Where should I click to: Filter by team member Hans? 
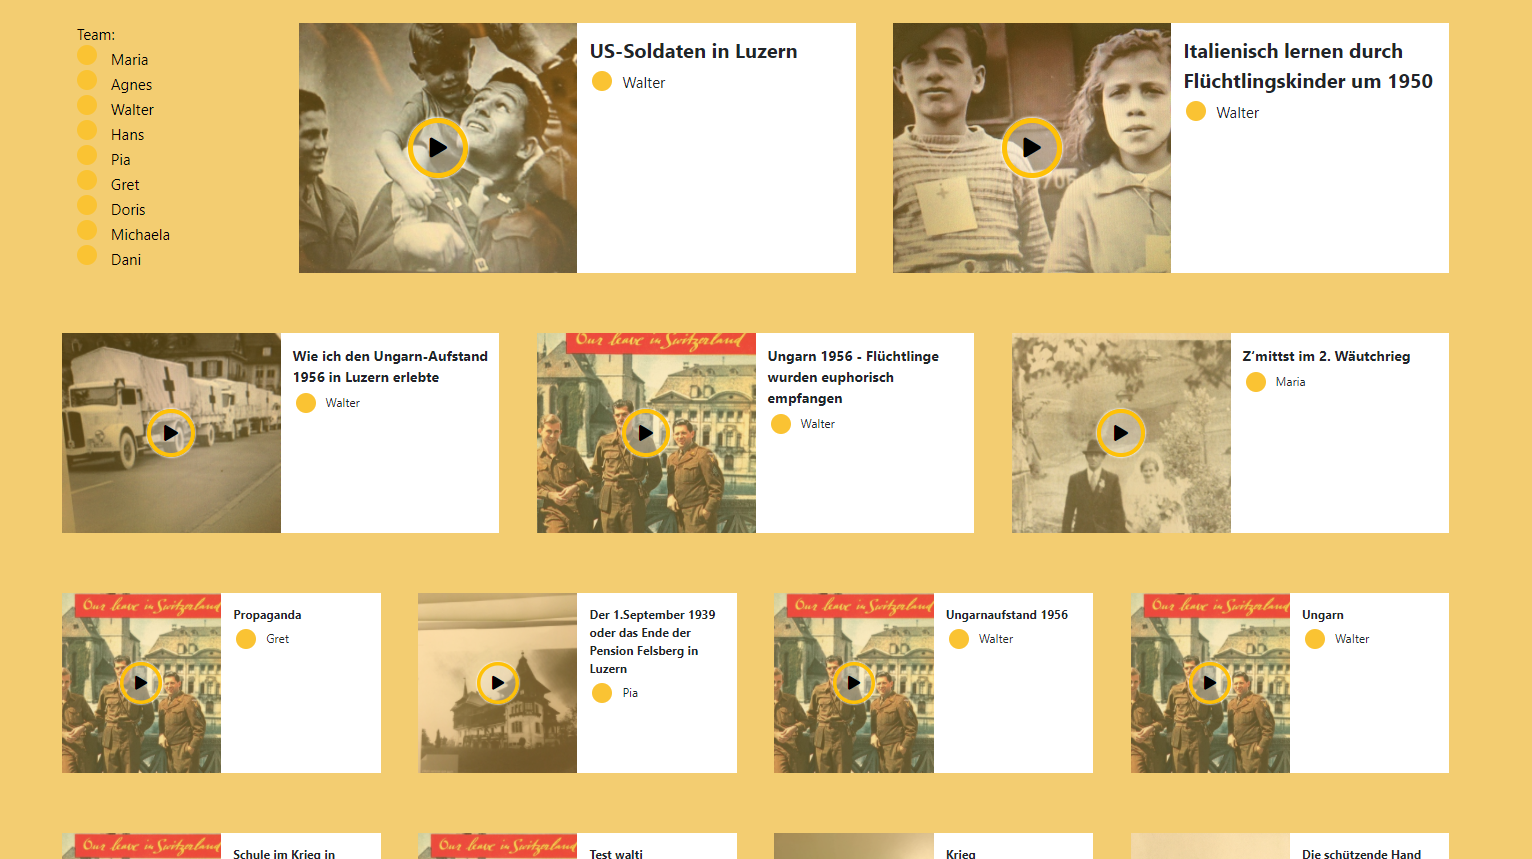pyautogui.click(x=127, y=135)
